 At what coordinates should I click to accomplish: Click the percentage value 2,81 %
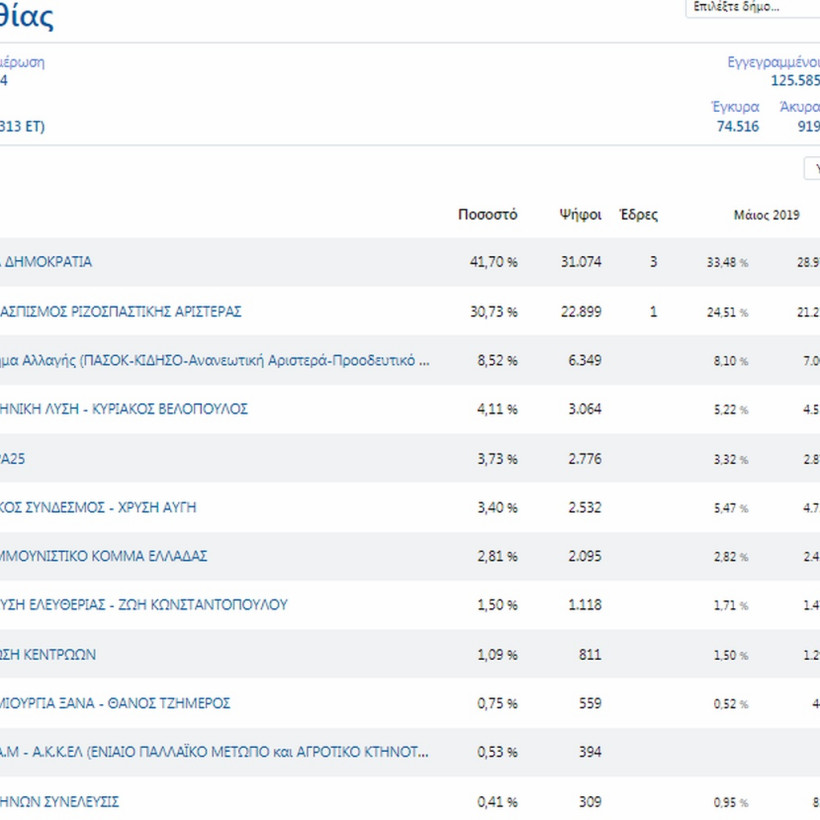click(x=497, y=556)
